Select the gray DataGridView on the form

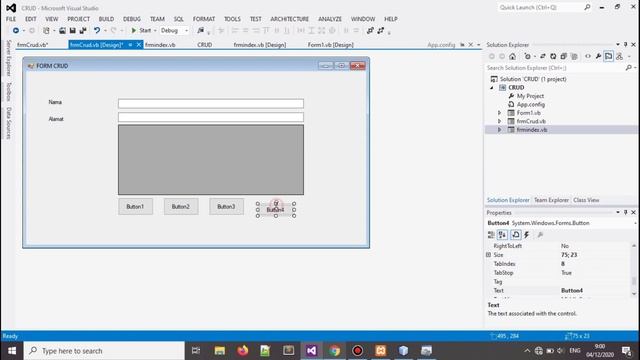pos(211,160)
